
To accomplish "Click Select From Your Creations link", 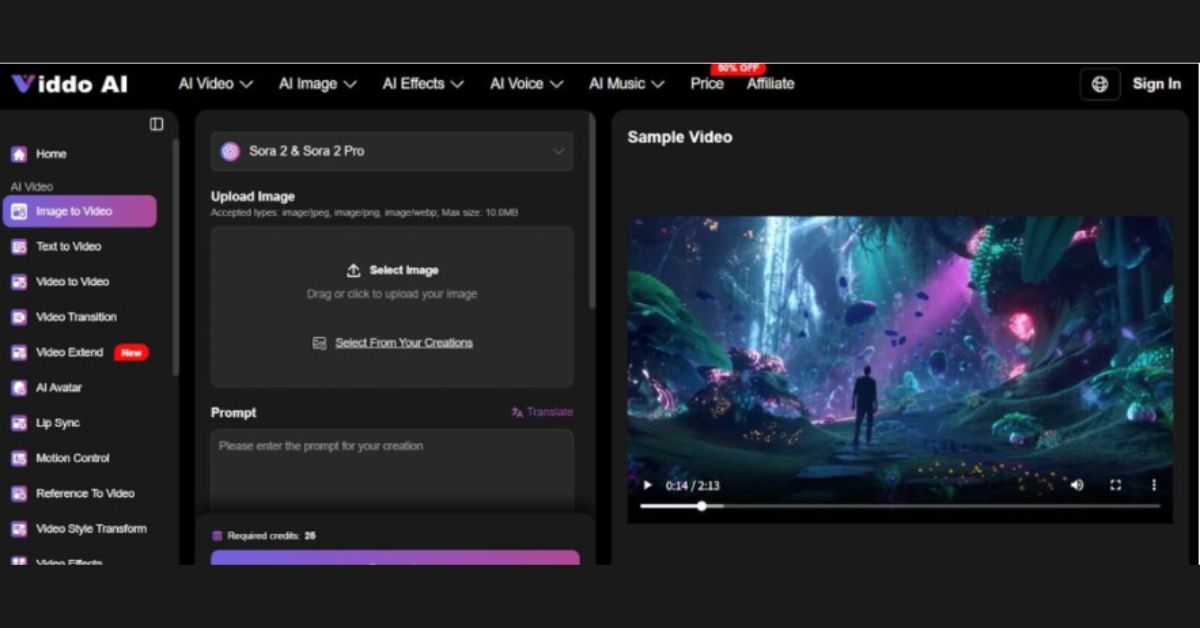I will point(403,343).
